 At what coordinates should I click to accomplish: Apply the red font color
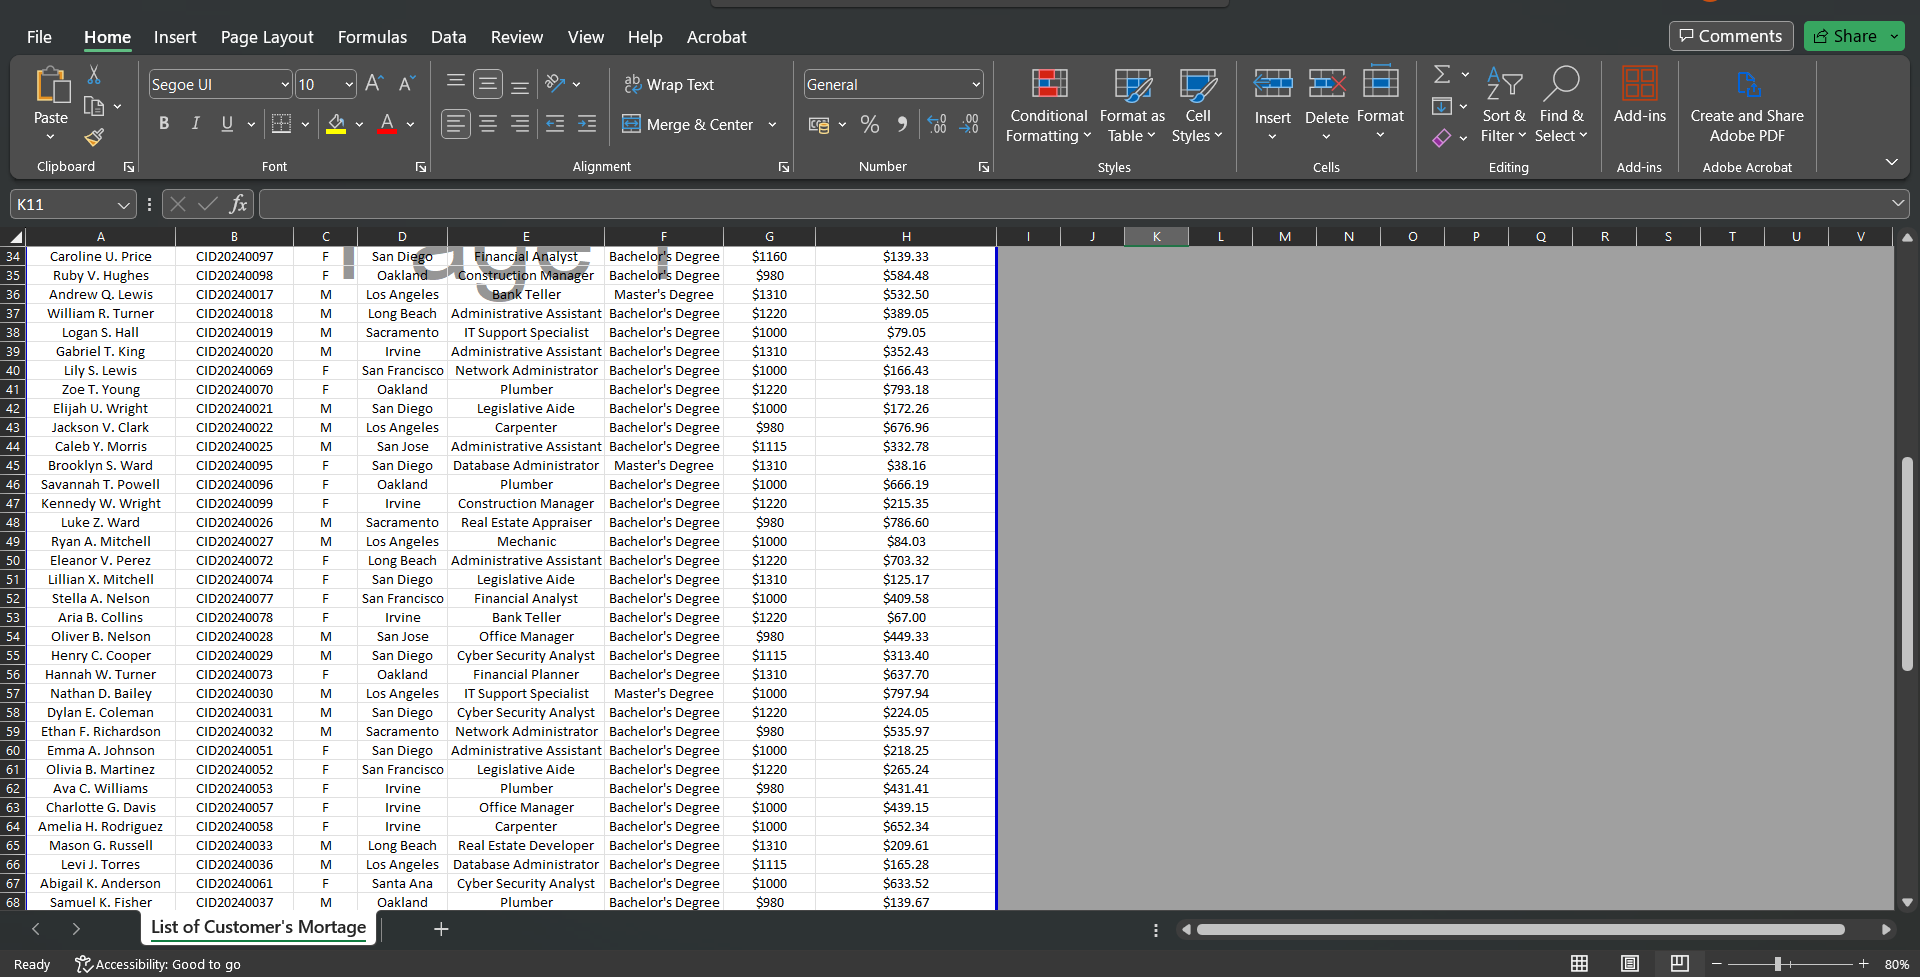388,124
